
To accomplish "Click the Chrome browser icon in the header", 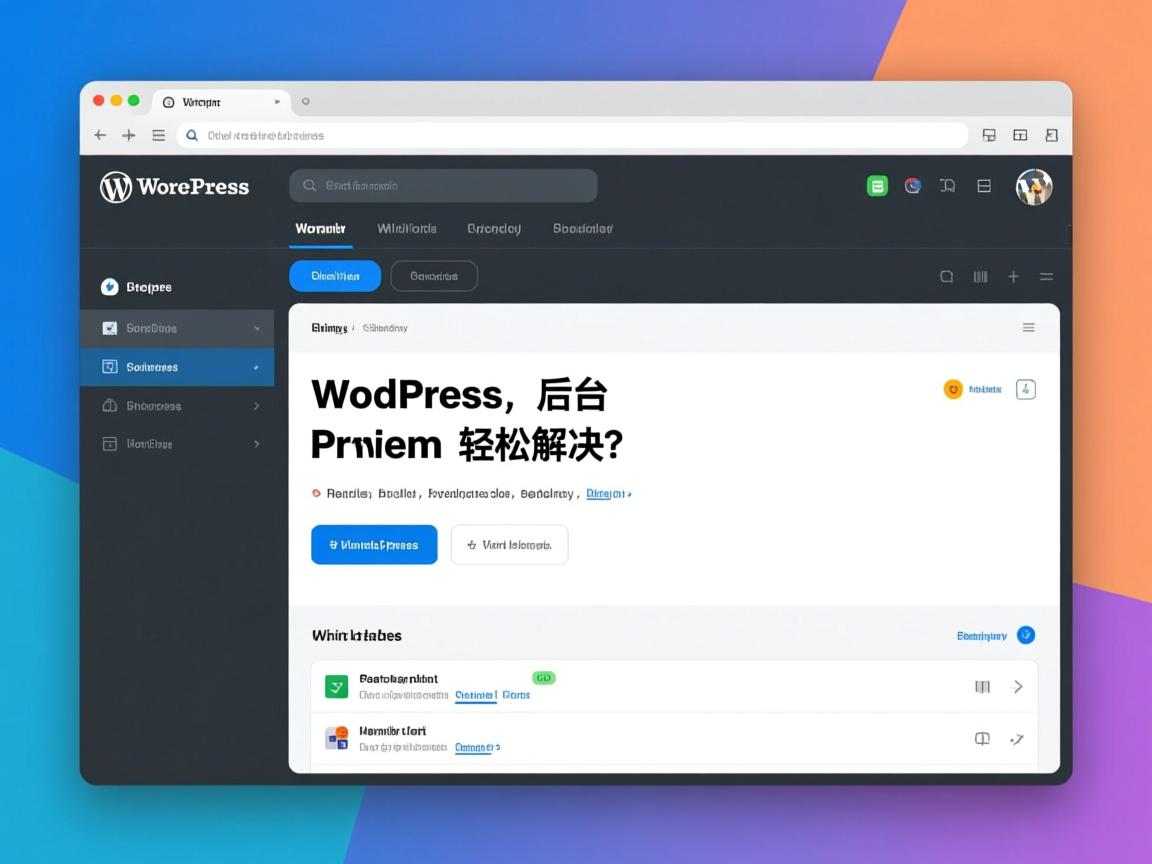I will pos(912,185).
